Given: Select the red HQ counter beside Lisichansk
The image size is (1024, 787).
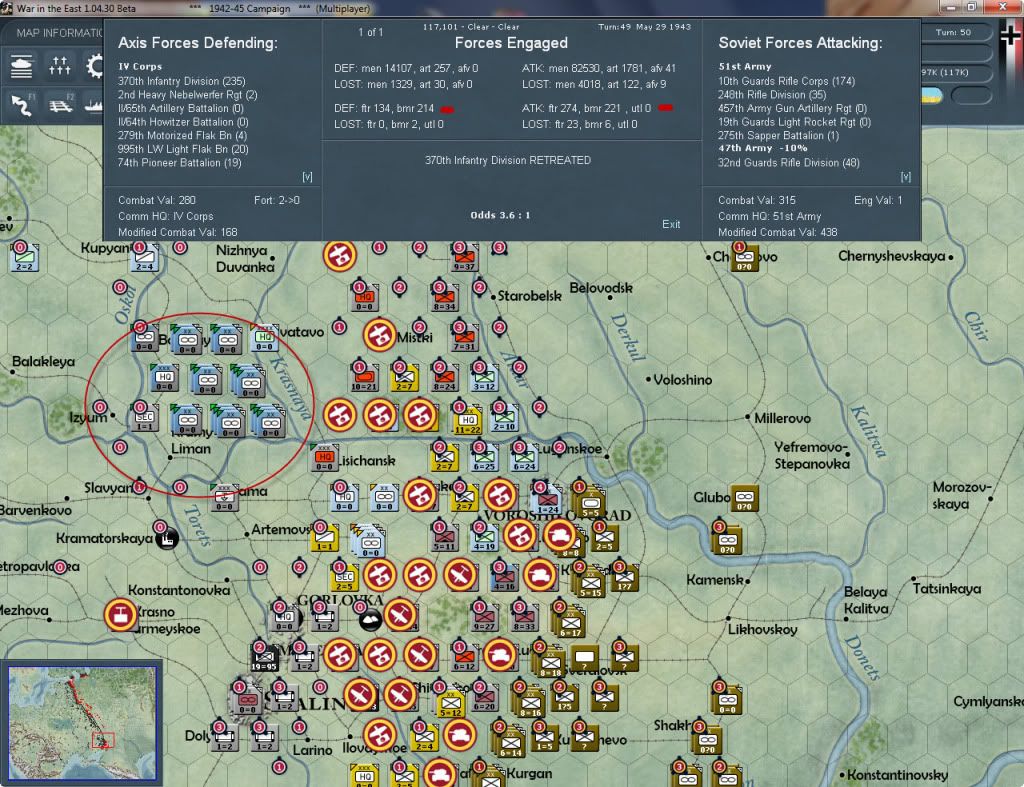Looking at the screenshot, I should coord(325,458).
